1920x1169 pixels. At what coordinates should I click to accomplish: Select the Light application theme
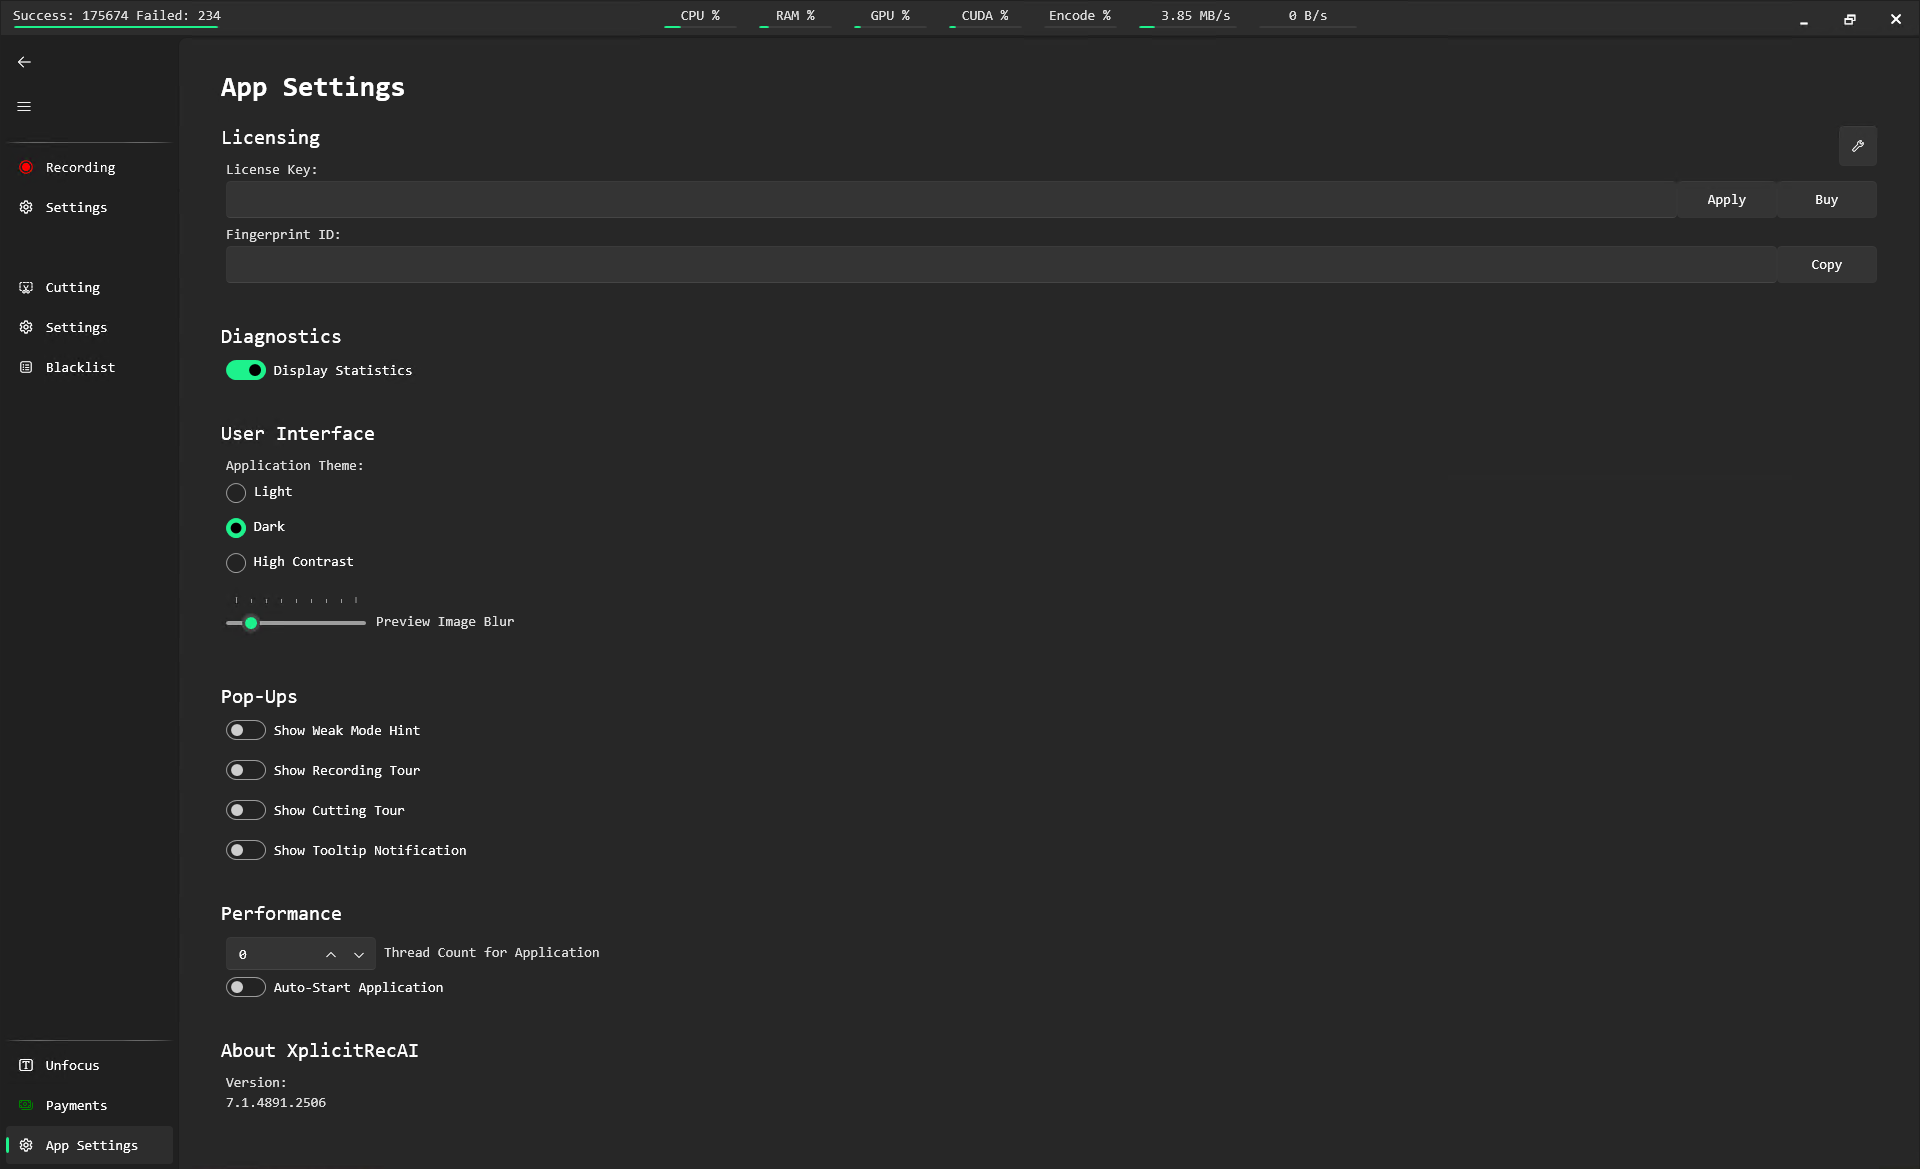point(236,492)
